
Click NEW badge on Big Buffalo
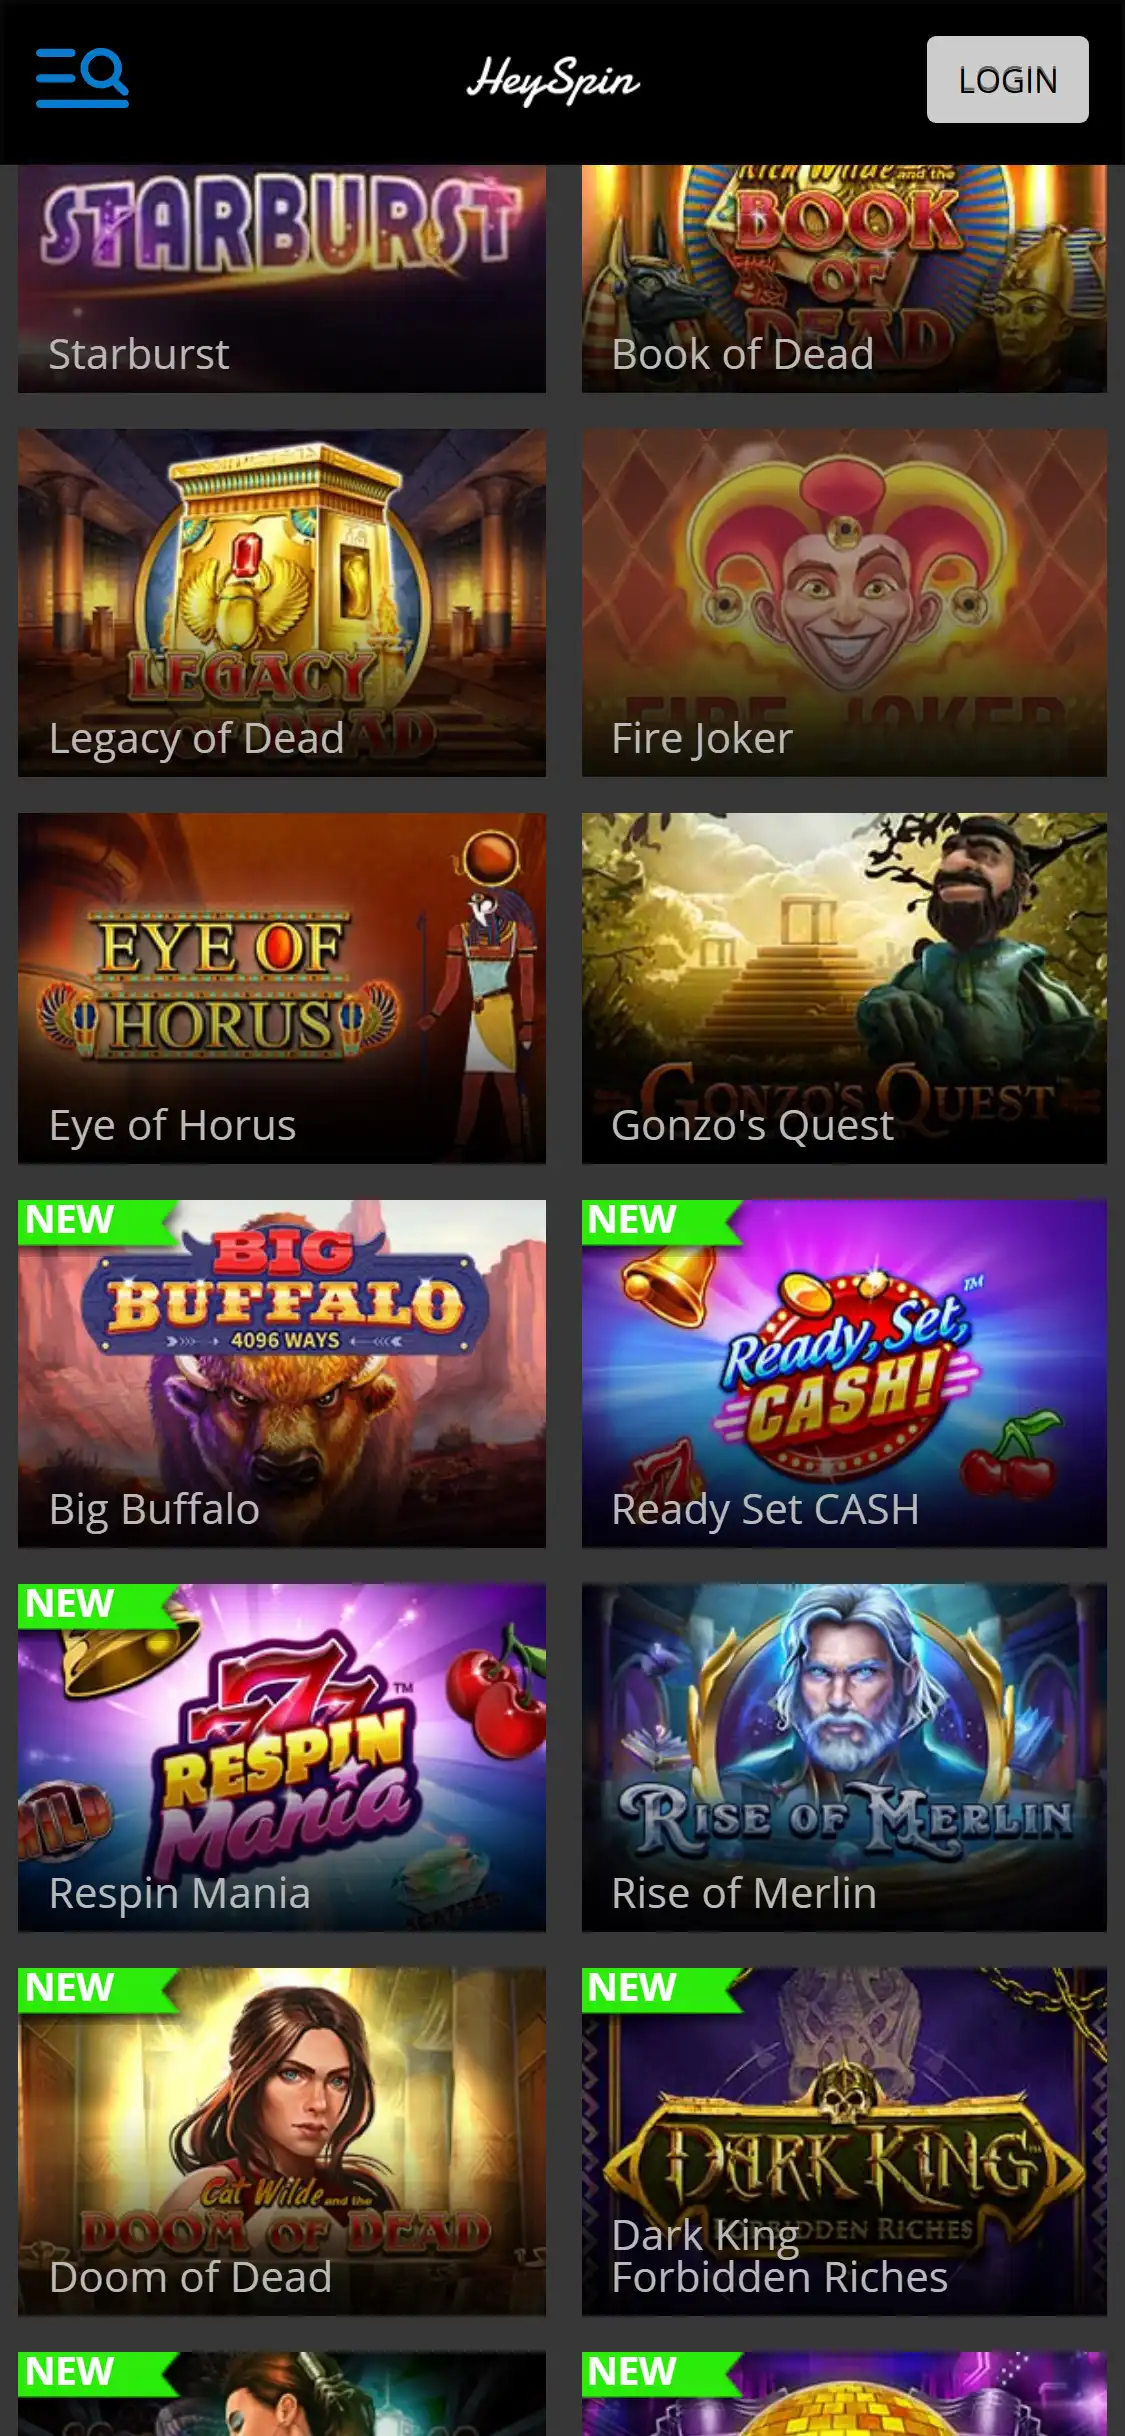tap(88, 1221)
